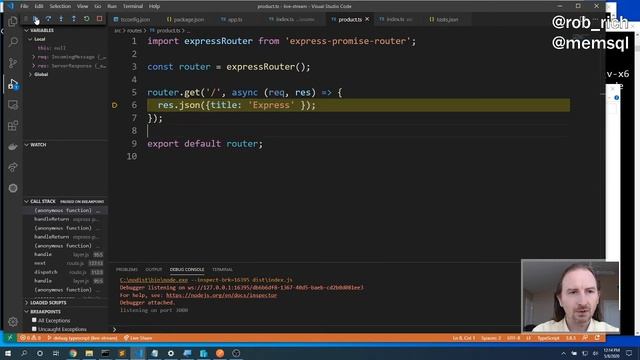Enable the Uncaught Exceptions breakpoint checkbox

[34, 329]
